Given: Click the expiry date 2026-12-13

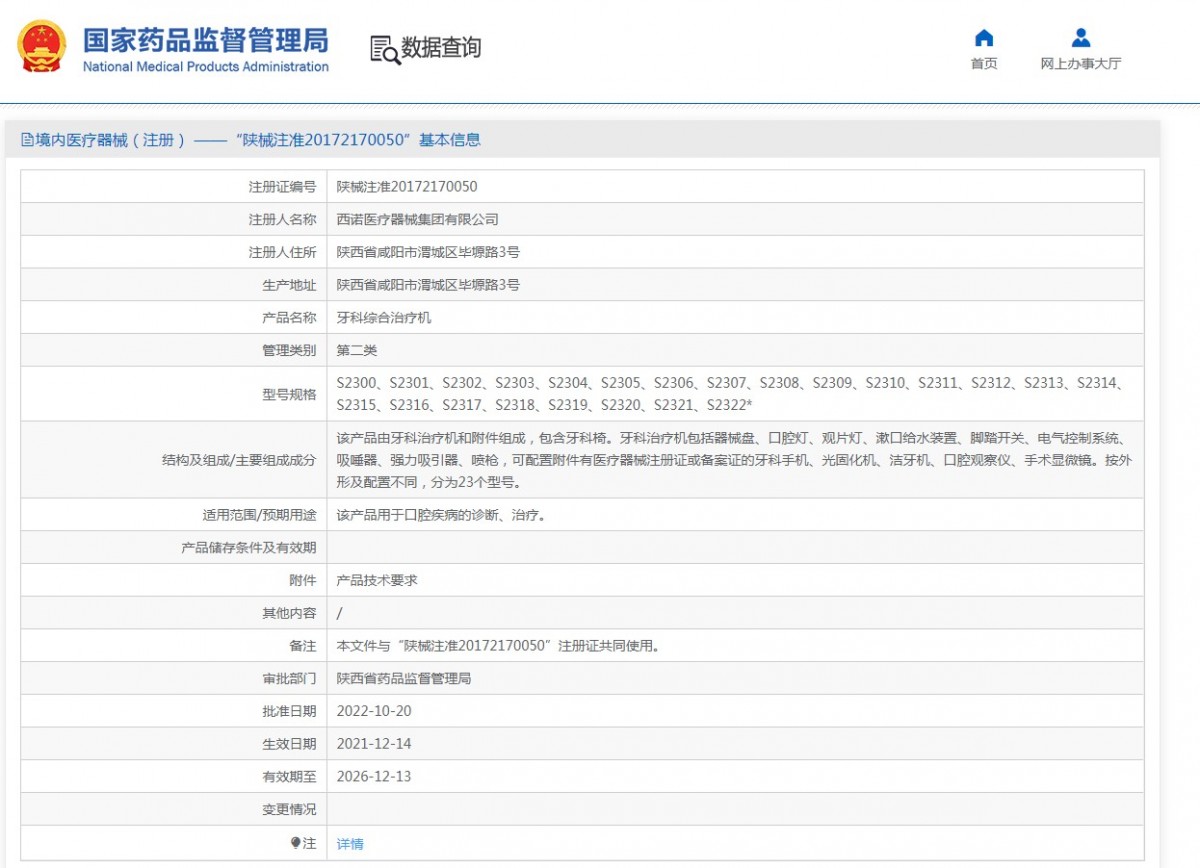Looking at the screenshot, I should 374,777.
